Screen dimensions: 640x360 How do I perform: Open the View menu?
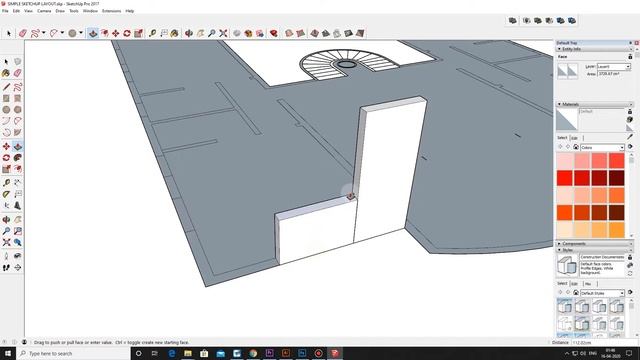click(28, 11)
